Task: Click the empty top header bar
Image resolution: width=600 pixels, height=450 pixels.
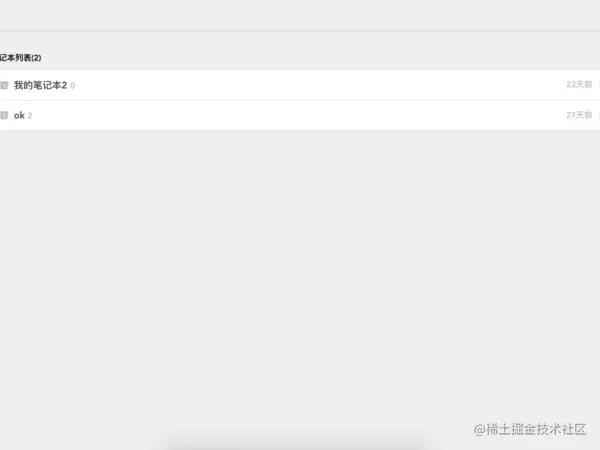Action: coord(300,15)
